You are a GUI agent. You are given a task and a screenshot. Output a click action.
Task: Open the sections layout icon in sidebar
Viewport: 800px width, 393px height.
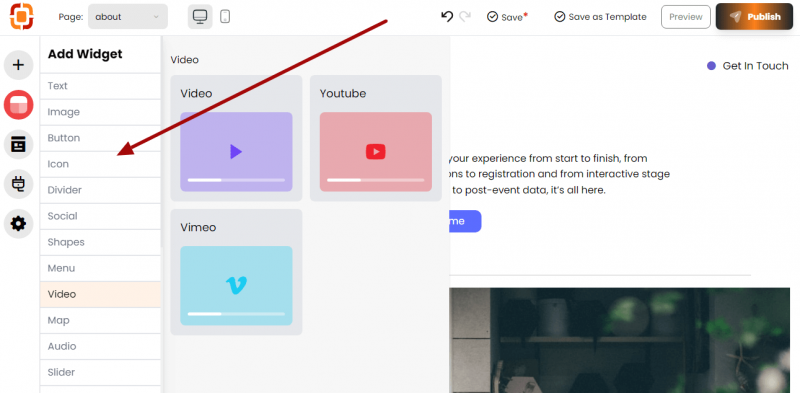(x=18, y=144)
